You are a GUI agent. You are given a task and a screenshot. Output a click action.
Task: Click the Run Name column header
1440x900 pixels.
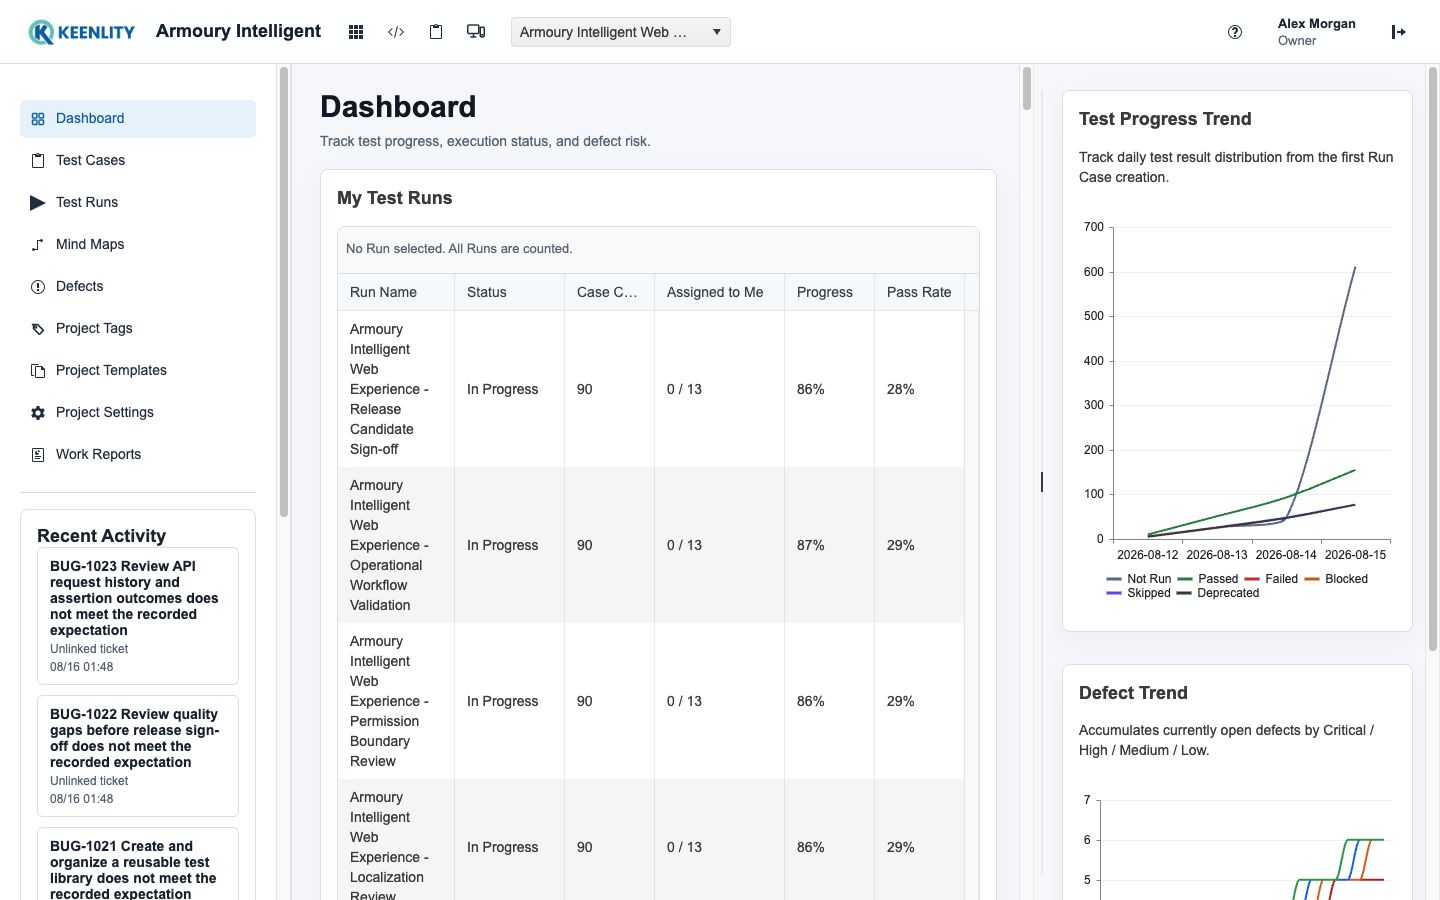point(396,292)
